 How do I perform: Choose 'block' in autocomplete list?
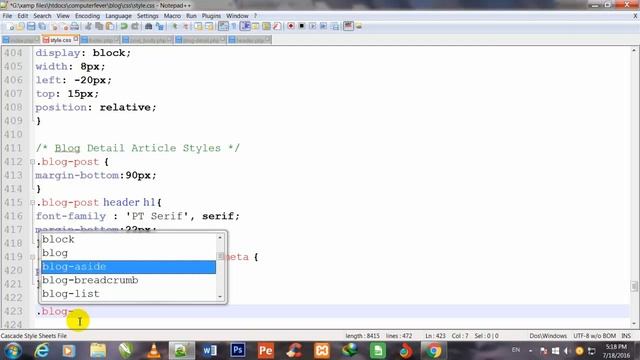[128, 240]
